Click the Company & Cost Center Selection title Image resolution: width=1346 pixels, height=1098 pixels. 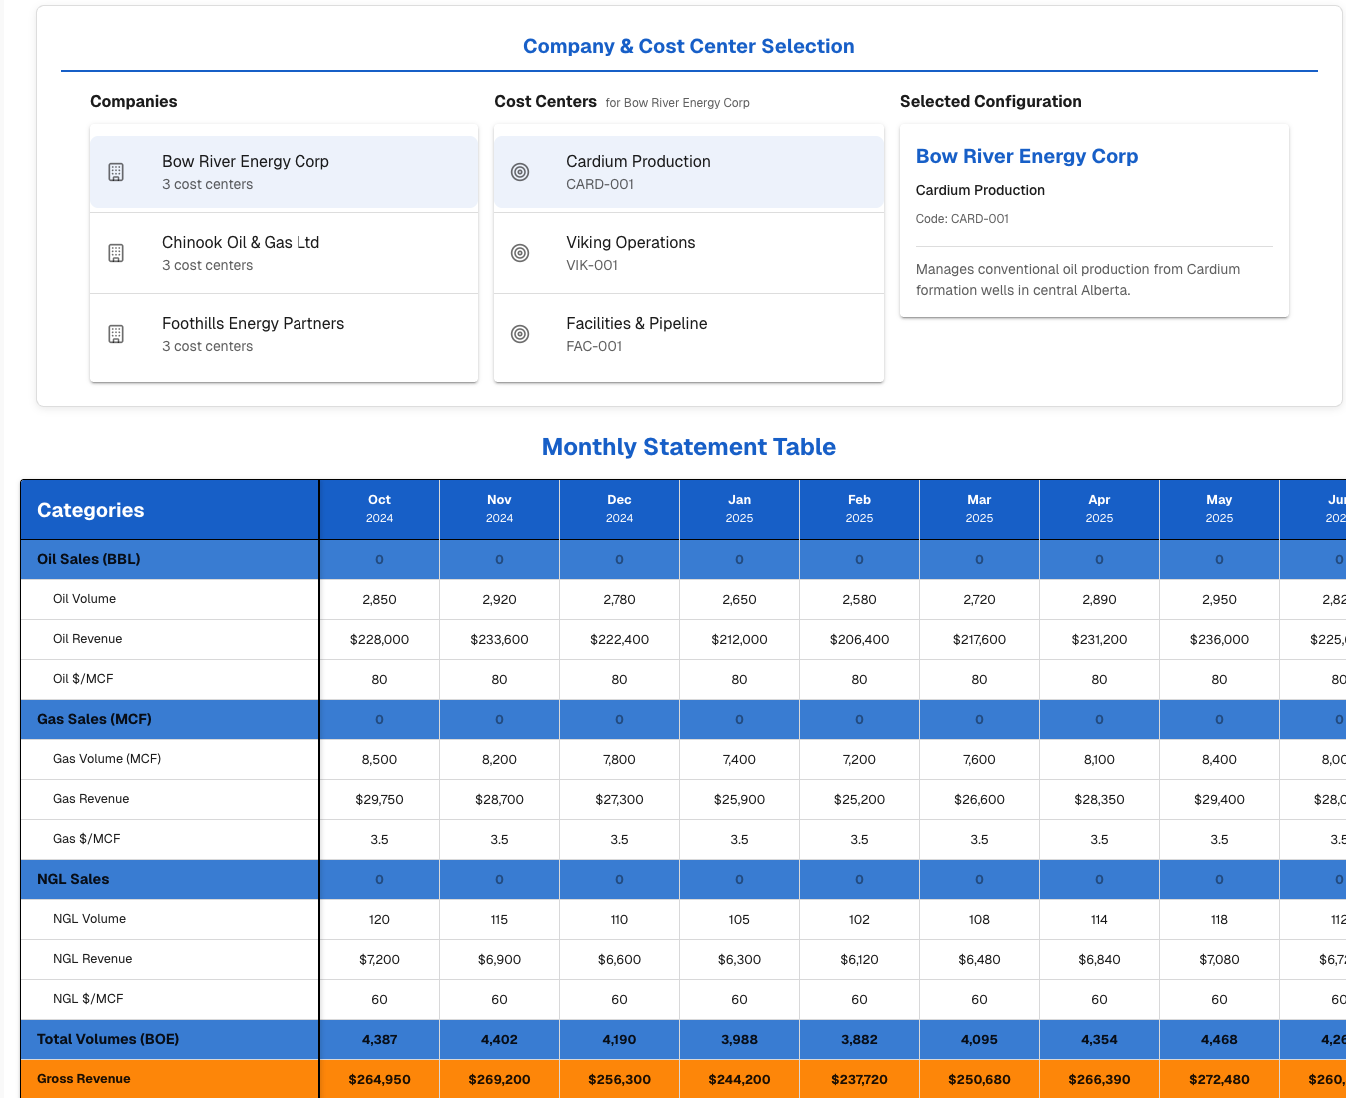tap(688, 46)
